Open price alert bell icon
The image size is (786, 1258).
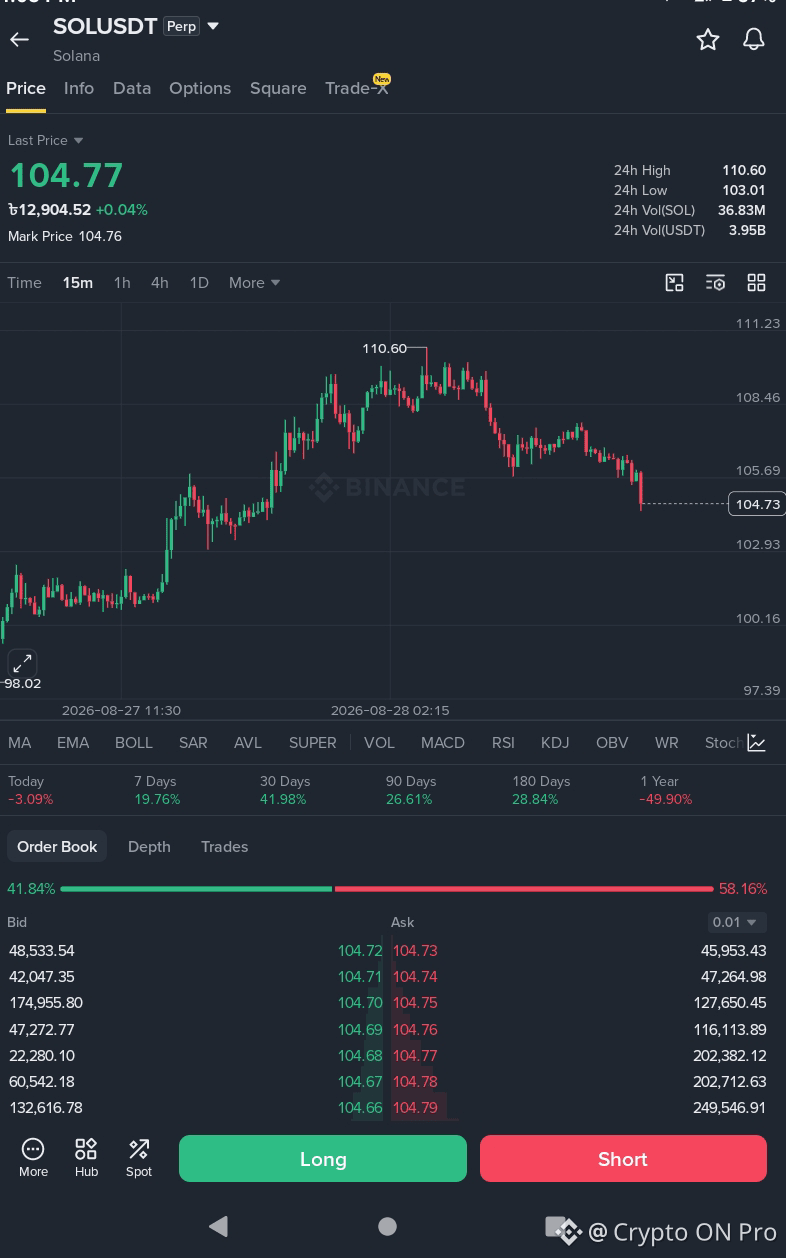[754, 39]
